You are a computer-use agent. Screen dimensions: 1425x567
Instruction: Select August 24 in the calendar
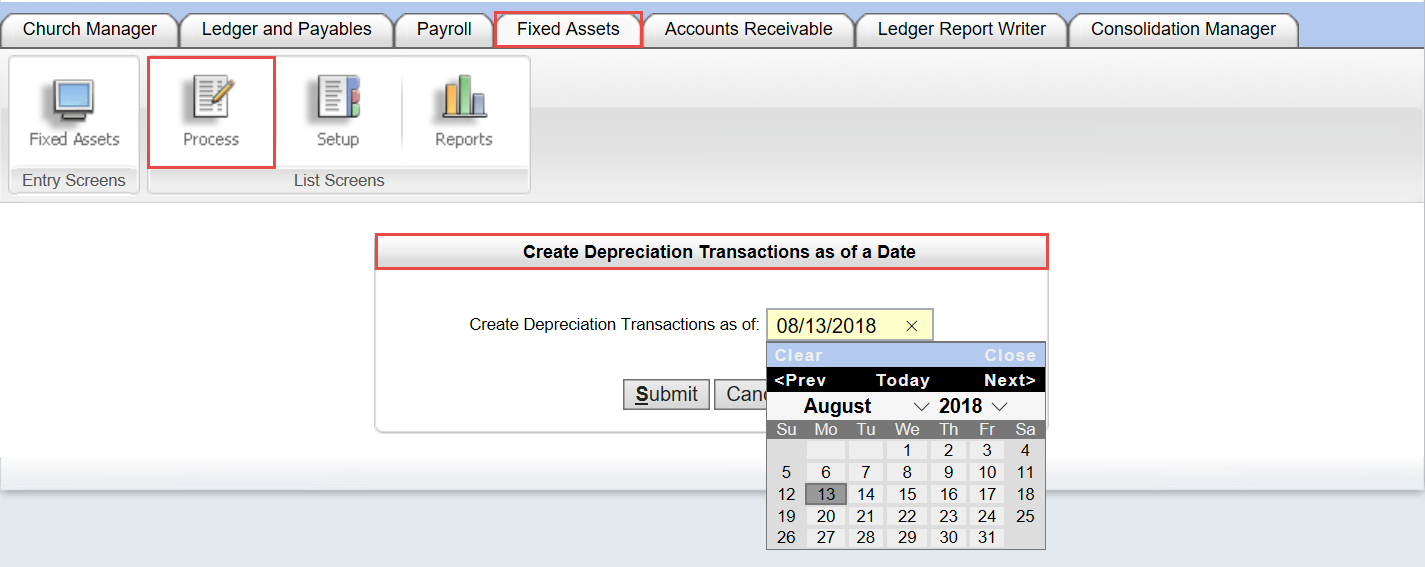pos(987,517)
